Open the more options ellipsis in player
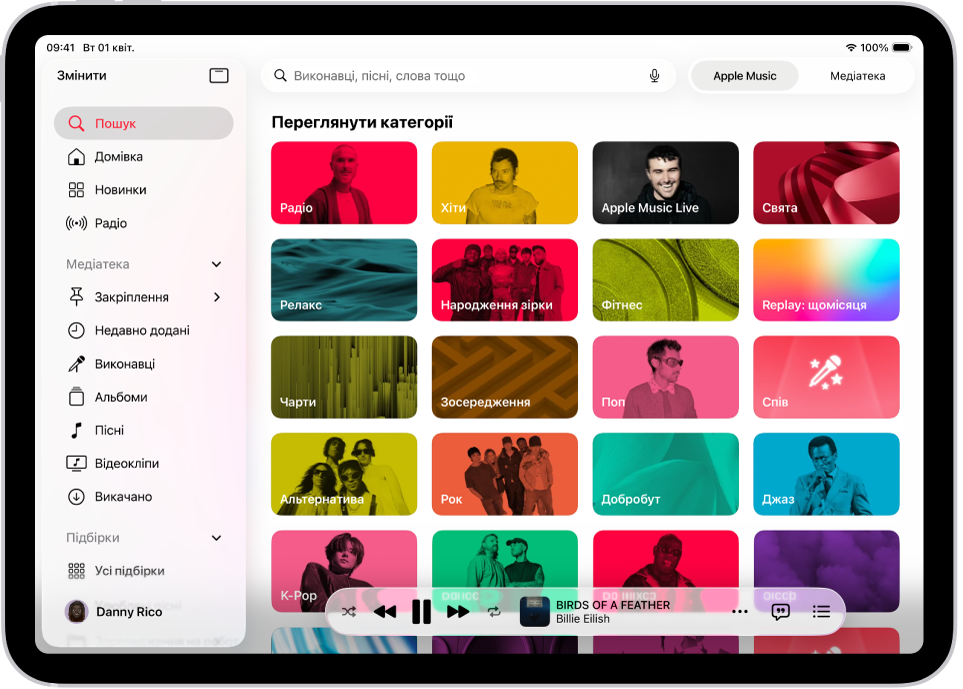 tap(740, 612)
